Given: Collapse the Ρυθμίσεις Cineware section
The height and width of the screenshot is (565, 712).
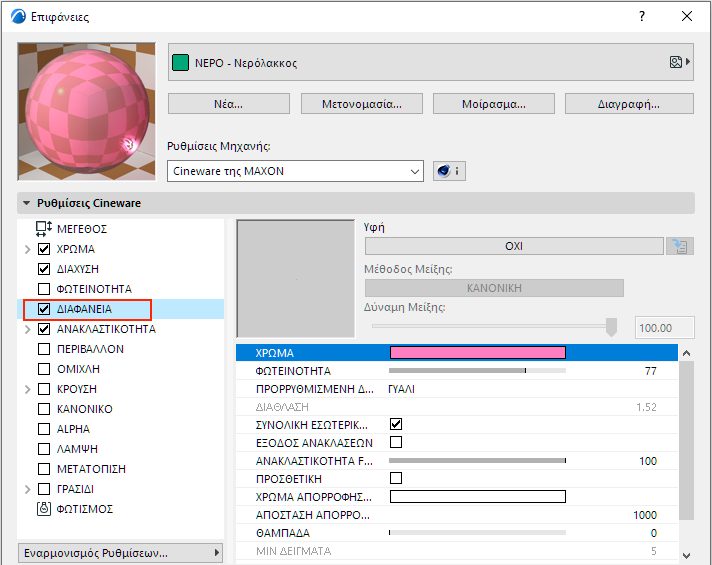Looking at the screenshot, I should pyautogui.click(x=27, y=203).
